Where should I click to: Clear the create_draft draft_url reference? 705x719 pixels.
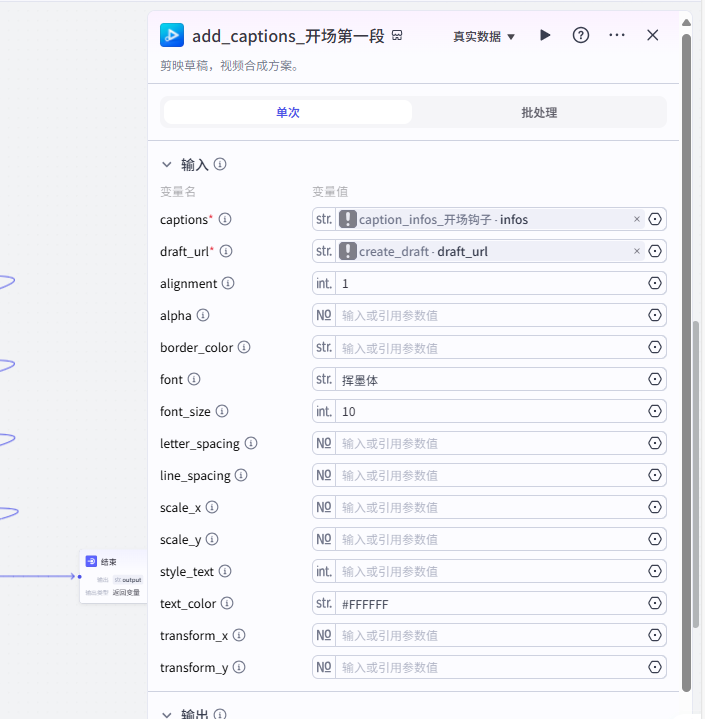point(637,251)
